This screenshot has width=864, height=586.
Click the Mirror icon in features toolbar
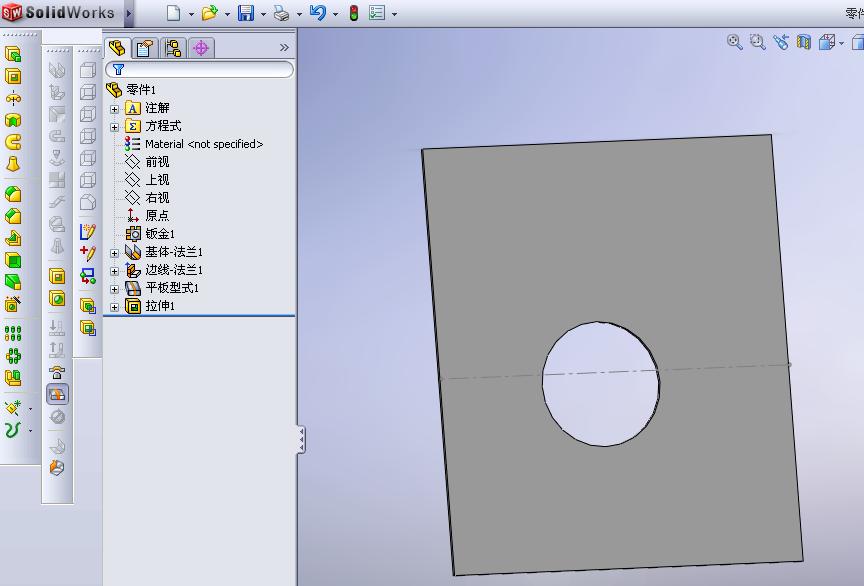[13, 378]
